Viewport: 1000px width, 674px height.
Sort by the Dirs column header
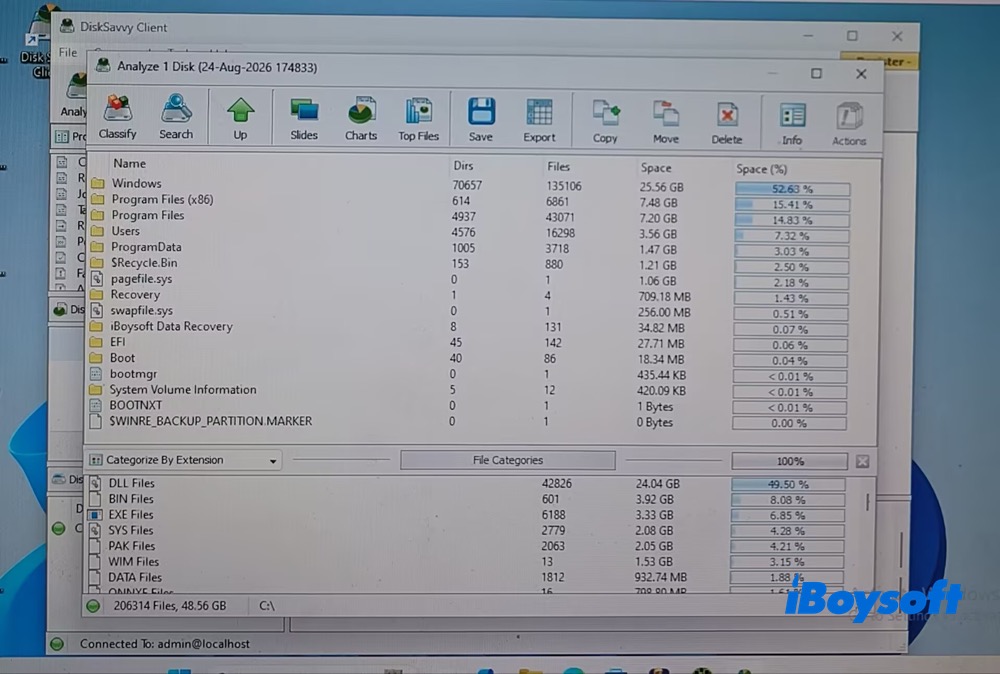464,166
